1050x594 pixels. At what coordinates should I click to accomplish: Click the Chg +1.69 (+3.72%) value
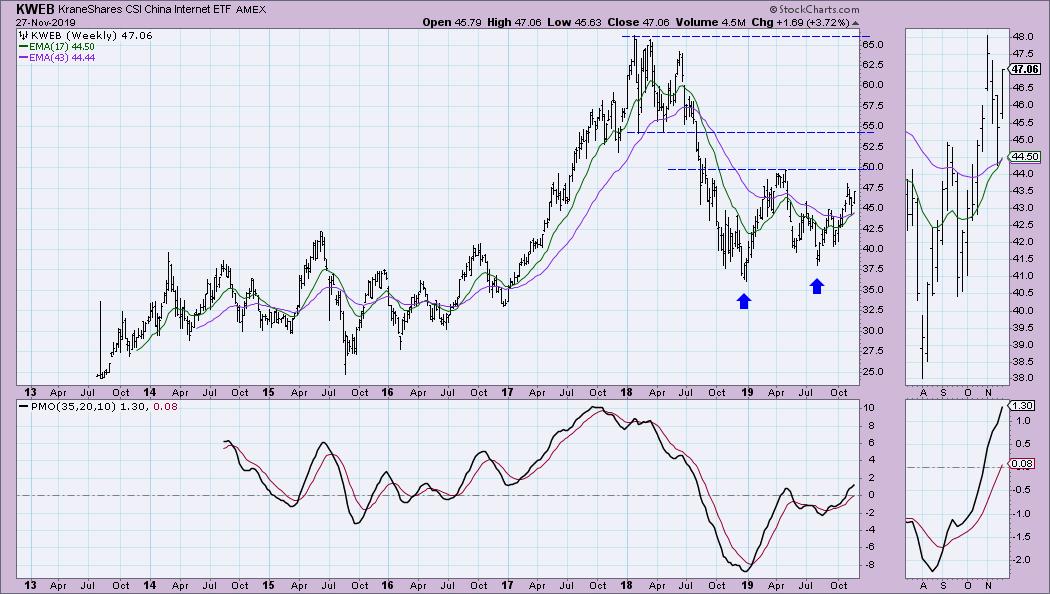(800, 22)
